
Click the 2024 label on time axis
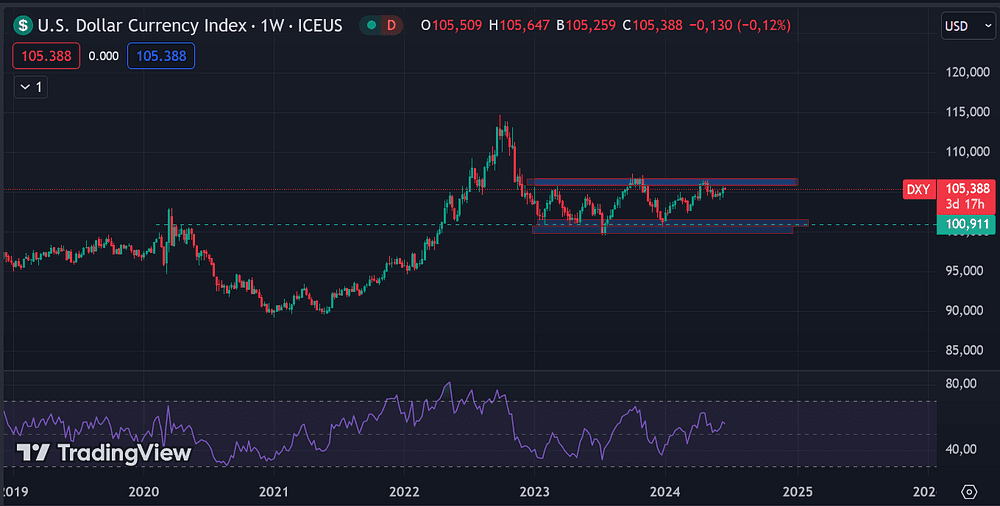pos(665,492)
